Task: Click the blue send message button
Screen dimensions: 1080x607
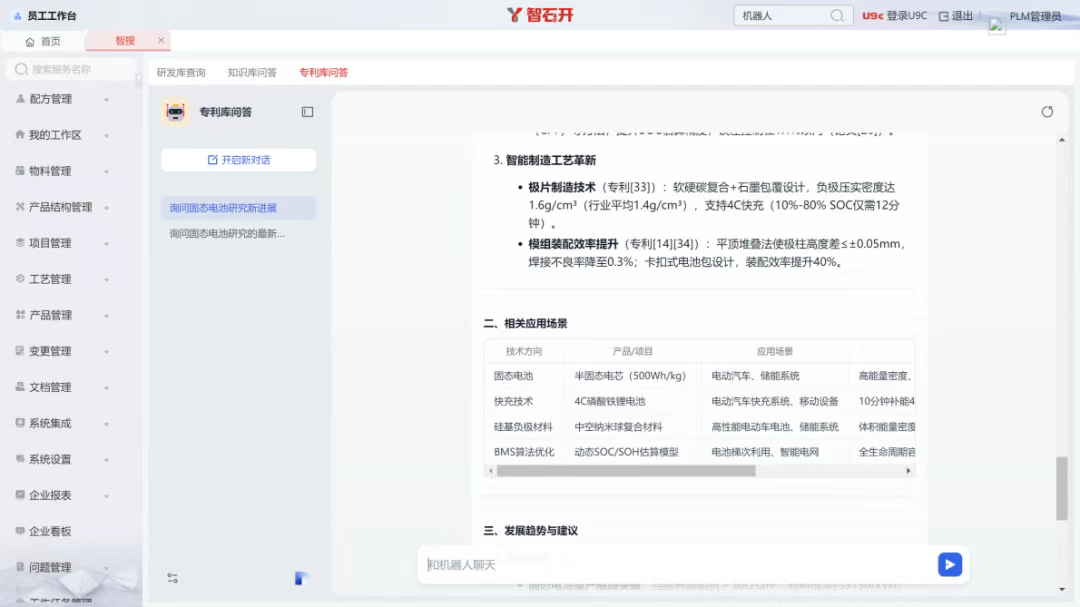Action: (948, 564)
